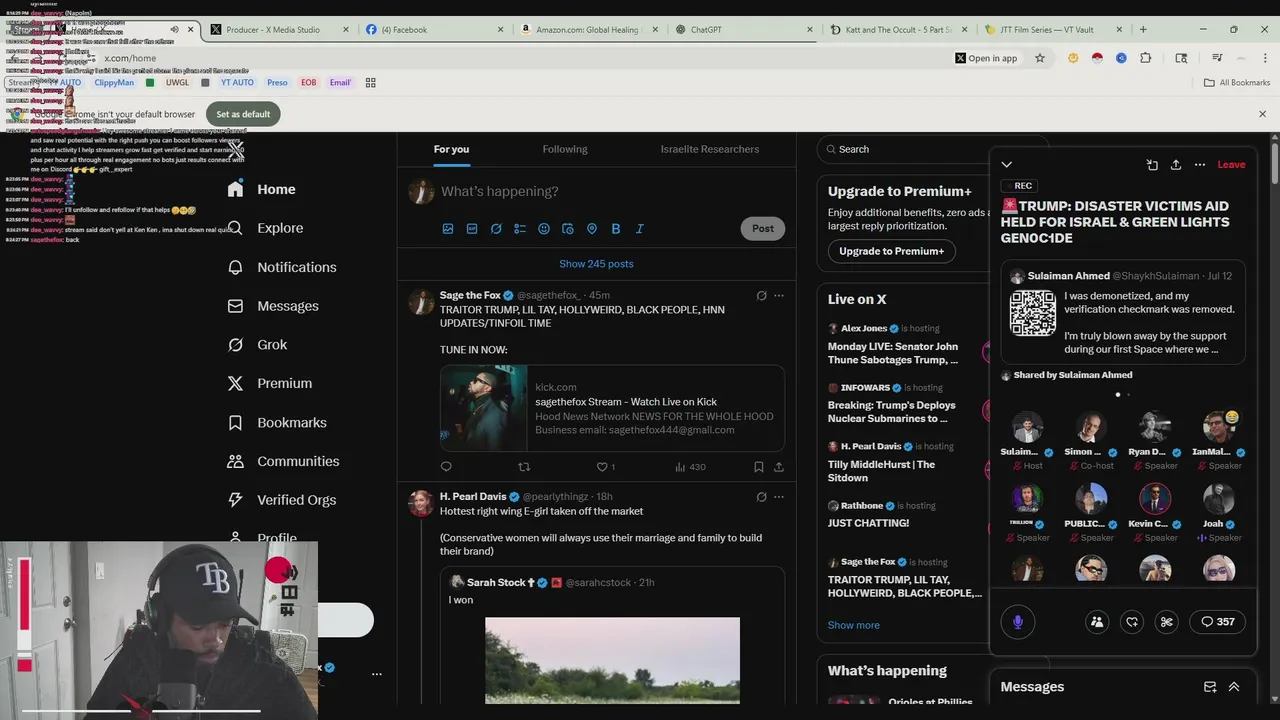Send a reaction heart in the Space

click(x=1132, y=622)
